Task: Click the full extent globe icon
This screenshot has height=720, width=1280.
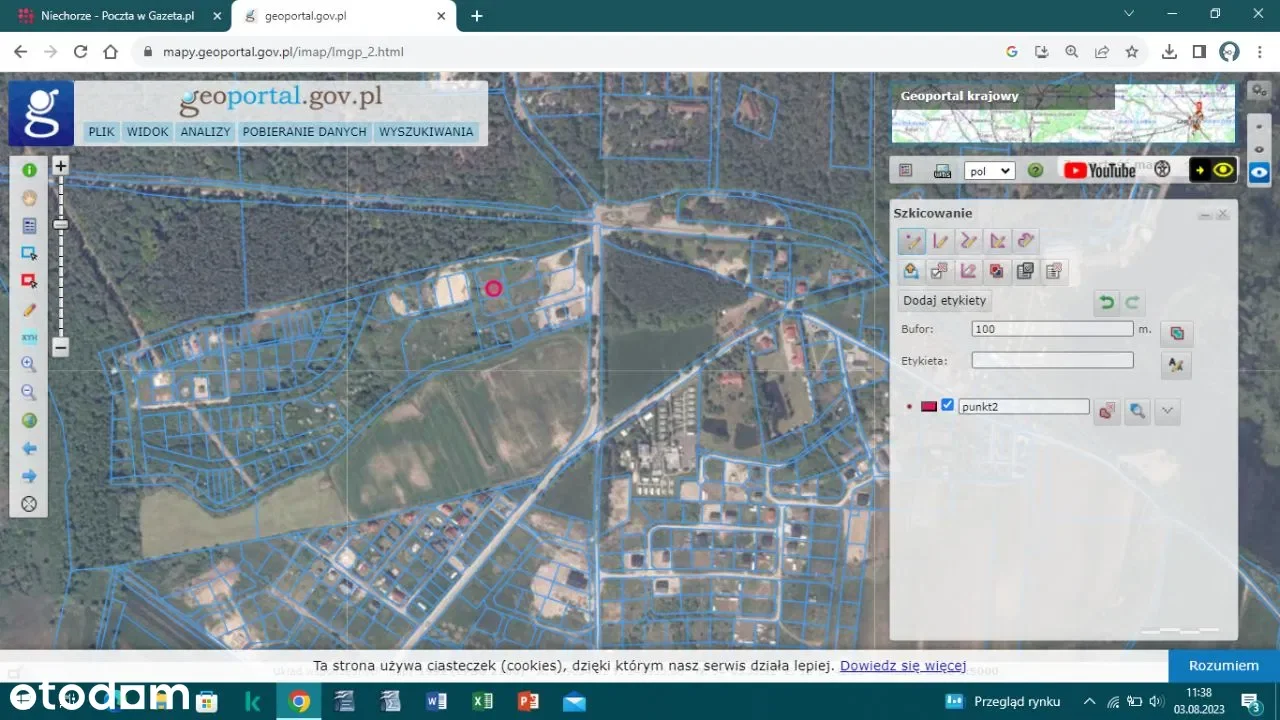Action: tap(29, 421)
